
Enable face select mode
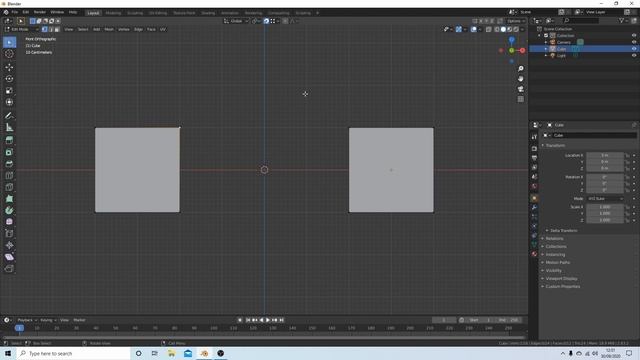[x=57, y=29]
